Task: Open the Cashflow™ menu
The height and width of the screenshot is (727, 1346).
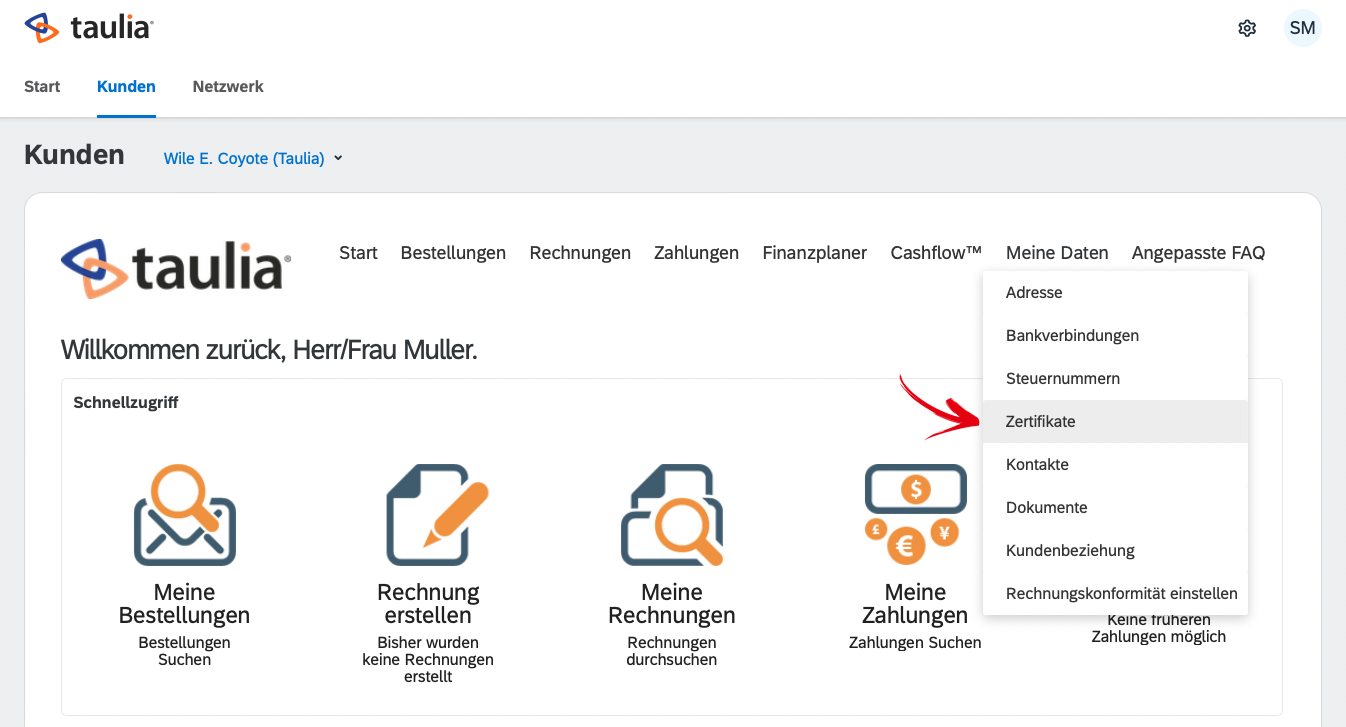Action: [936, 253]
